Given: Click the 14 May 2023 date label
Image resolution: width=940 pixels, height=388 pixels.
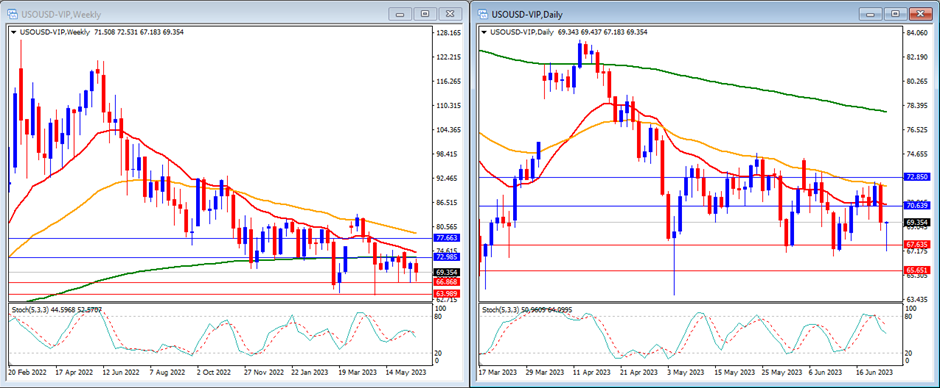Looking at the screenshot, I should coord(406,371).
